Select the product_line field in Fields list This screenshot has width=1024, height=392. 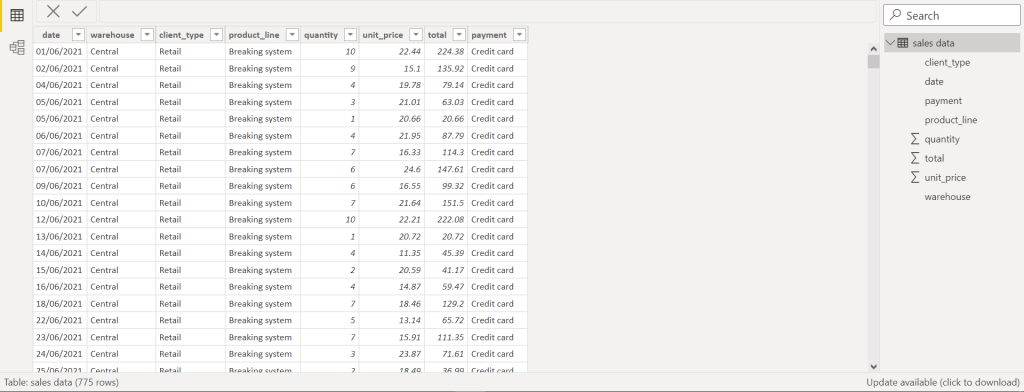[x=951, y=120]
